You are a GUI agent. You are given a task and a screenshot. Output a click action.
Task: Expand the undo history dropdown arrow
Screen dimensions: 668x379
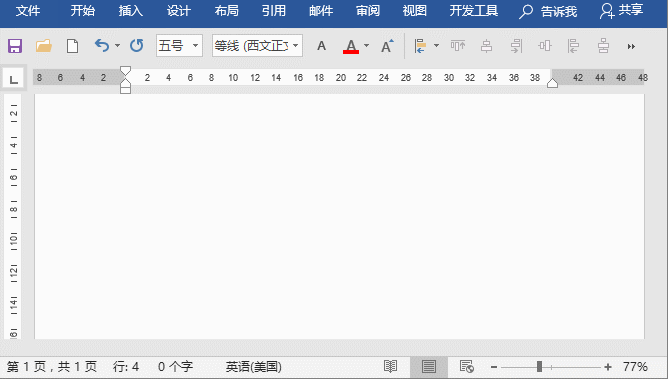(117, 46)
